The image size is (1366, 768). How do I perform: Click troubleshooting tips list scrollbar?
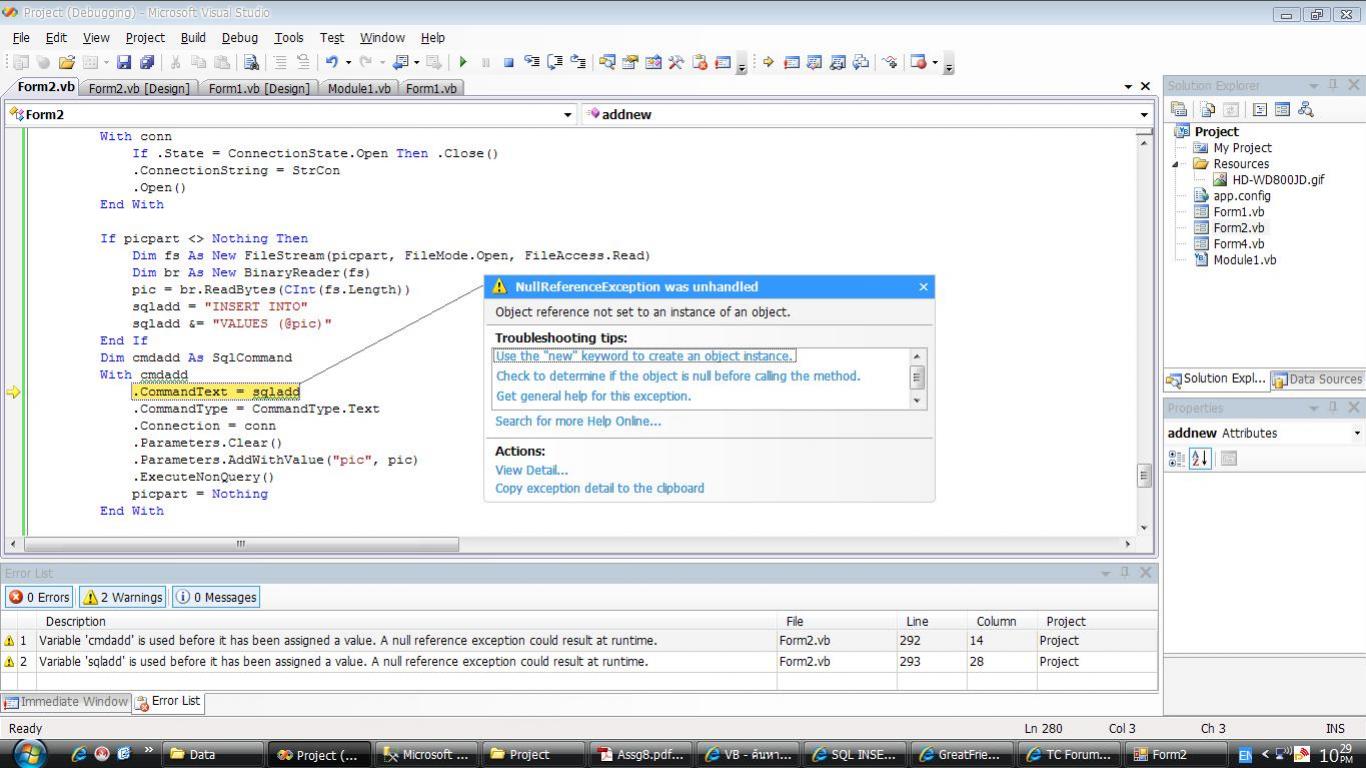917,377
